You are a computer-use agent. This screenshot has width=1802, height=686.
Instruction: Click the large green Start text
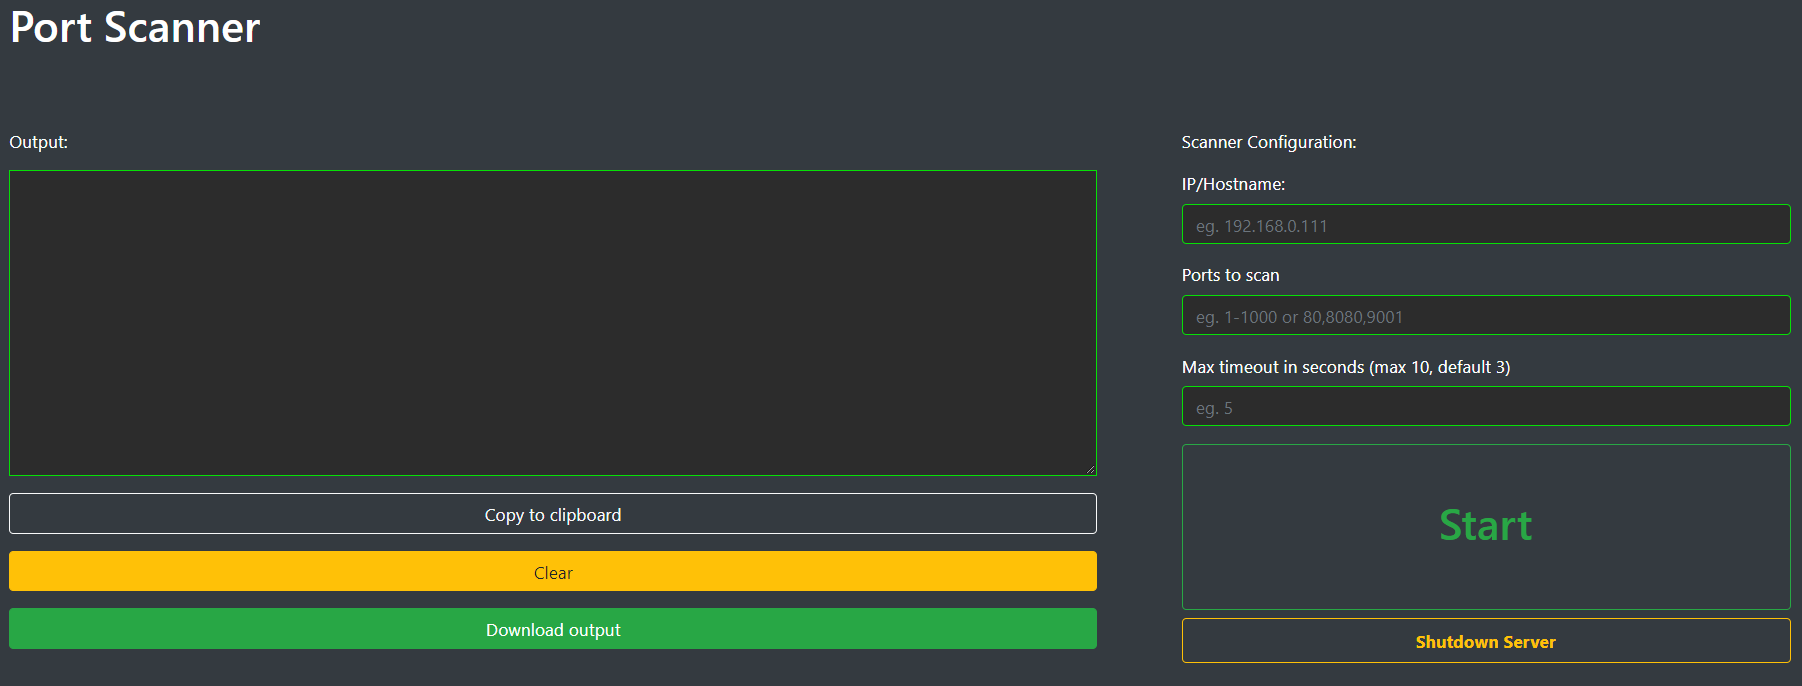[1486, 526]
